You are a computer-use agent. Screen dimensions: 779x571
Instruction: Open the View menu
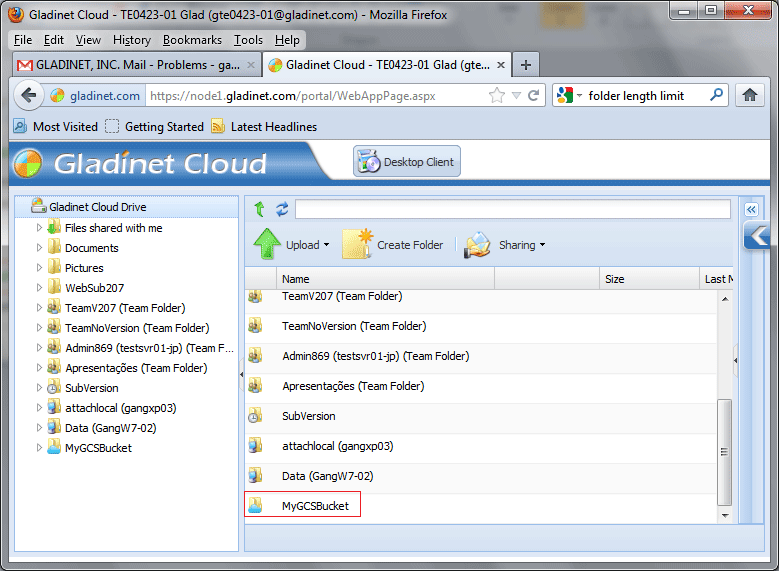click(88, 40)
